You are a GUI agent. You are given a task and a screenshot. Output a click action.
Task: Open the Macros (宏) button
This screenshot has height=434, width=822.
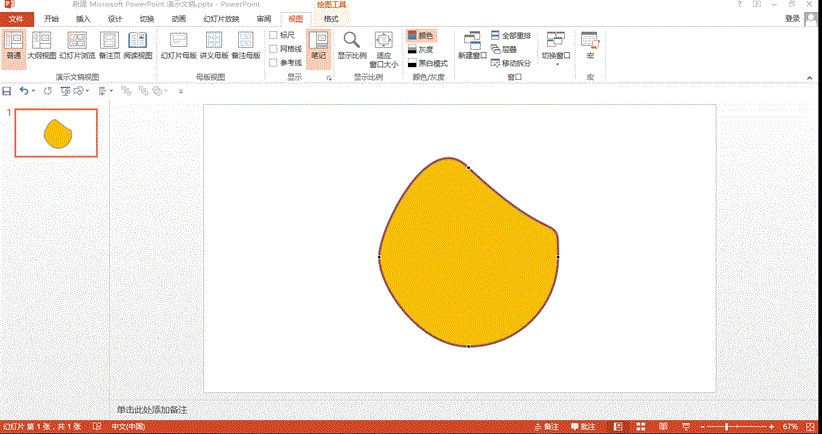click(x=590, y=45)
